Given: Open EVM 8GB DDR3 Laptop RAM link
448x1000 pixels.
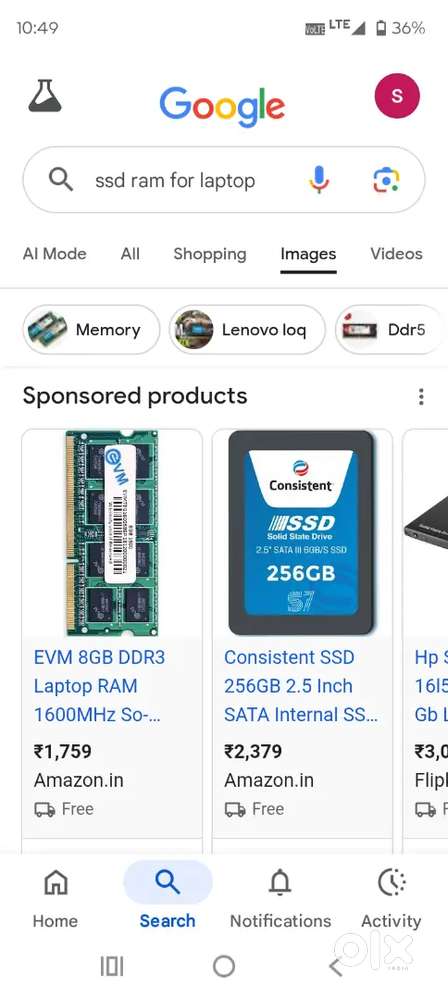Looking at the screenshot, I should [x=99, y=686].
